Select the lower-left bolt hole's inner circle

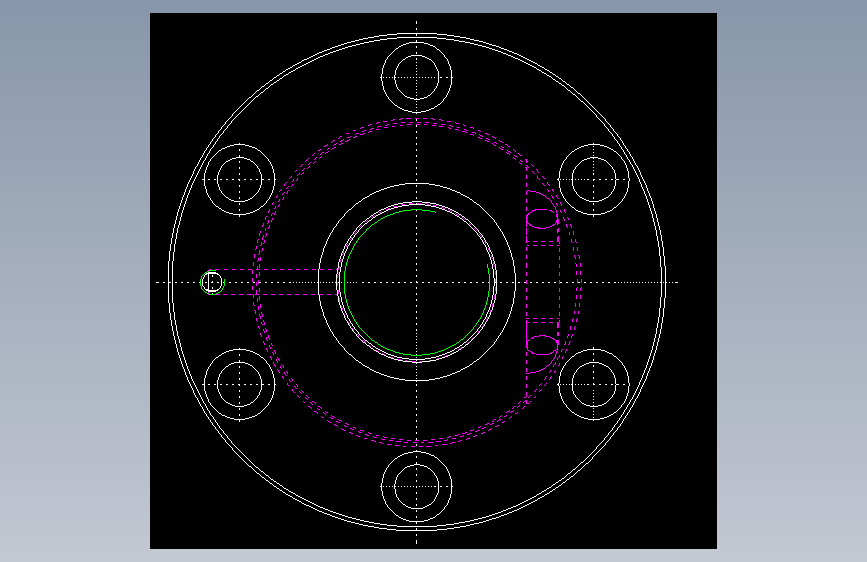(x=239, y=384)
